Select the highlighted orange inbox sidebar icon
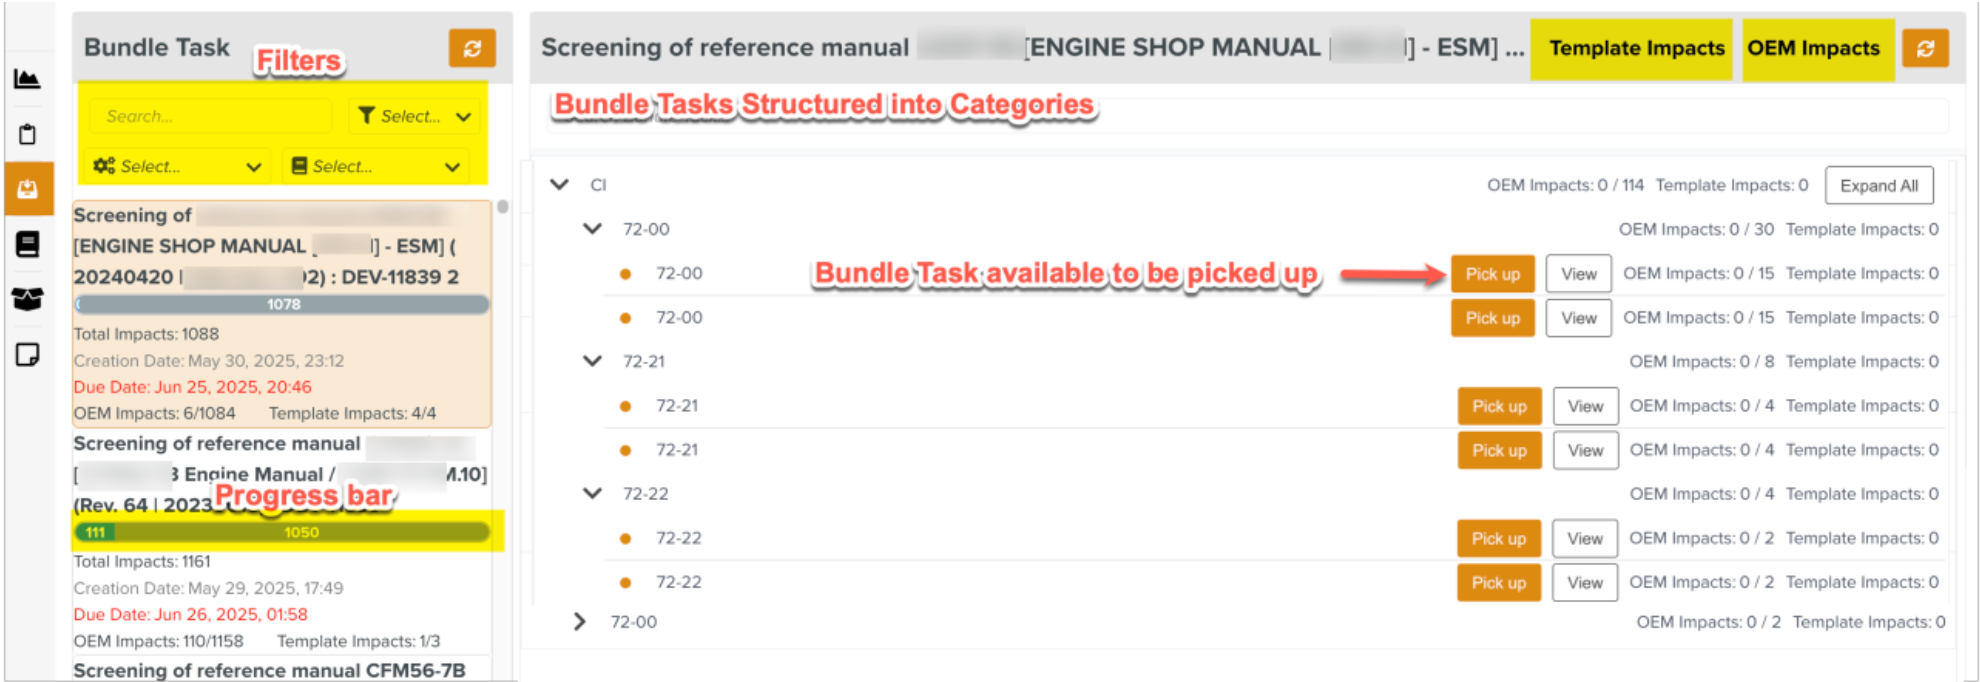Viewport: 1980px width, 682px height. (x=28, y=188)
